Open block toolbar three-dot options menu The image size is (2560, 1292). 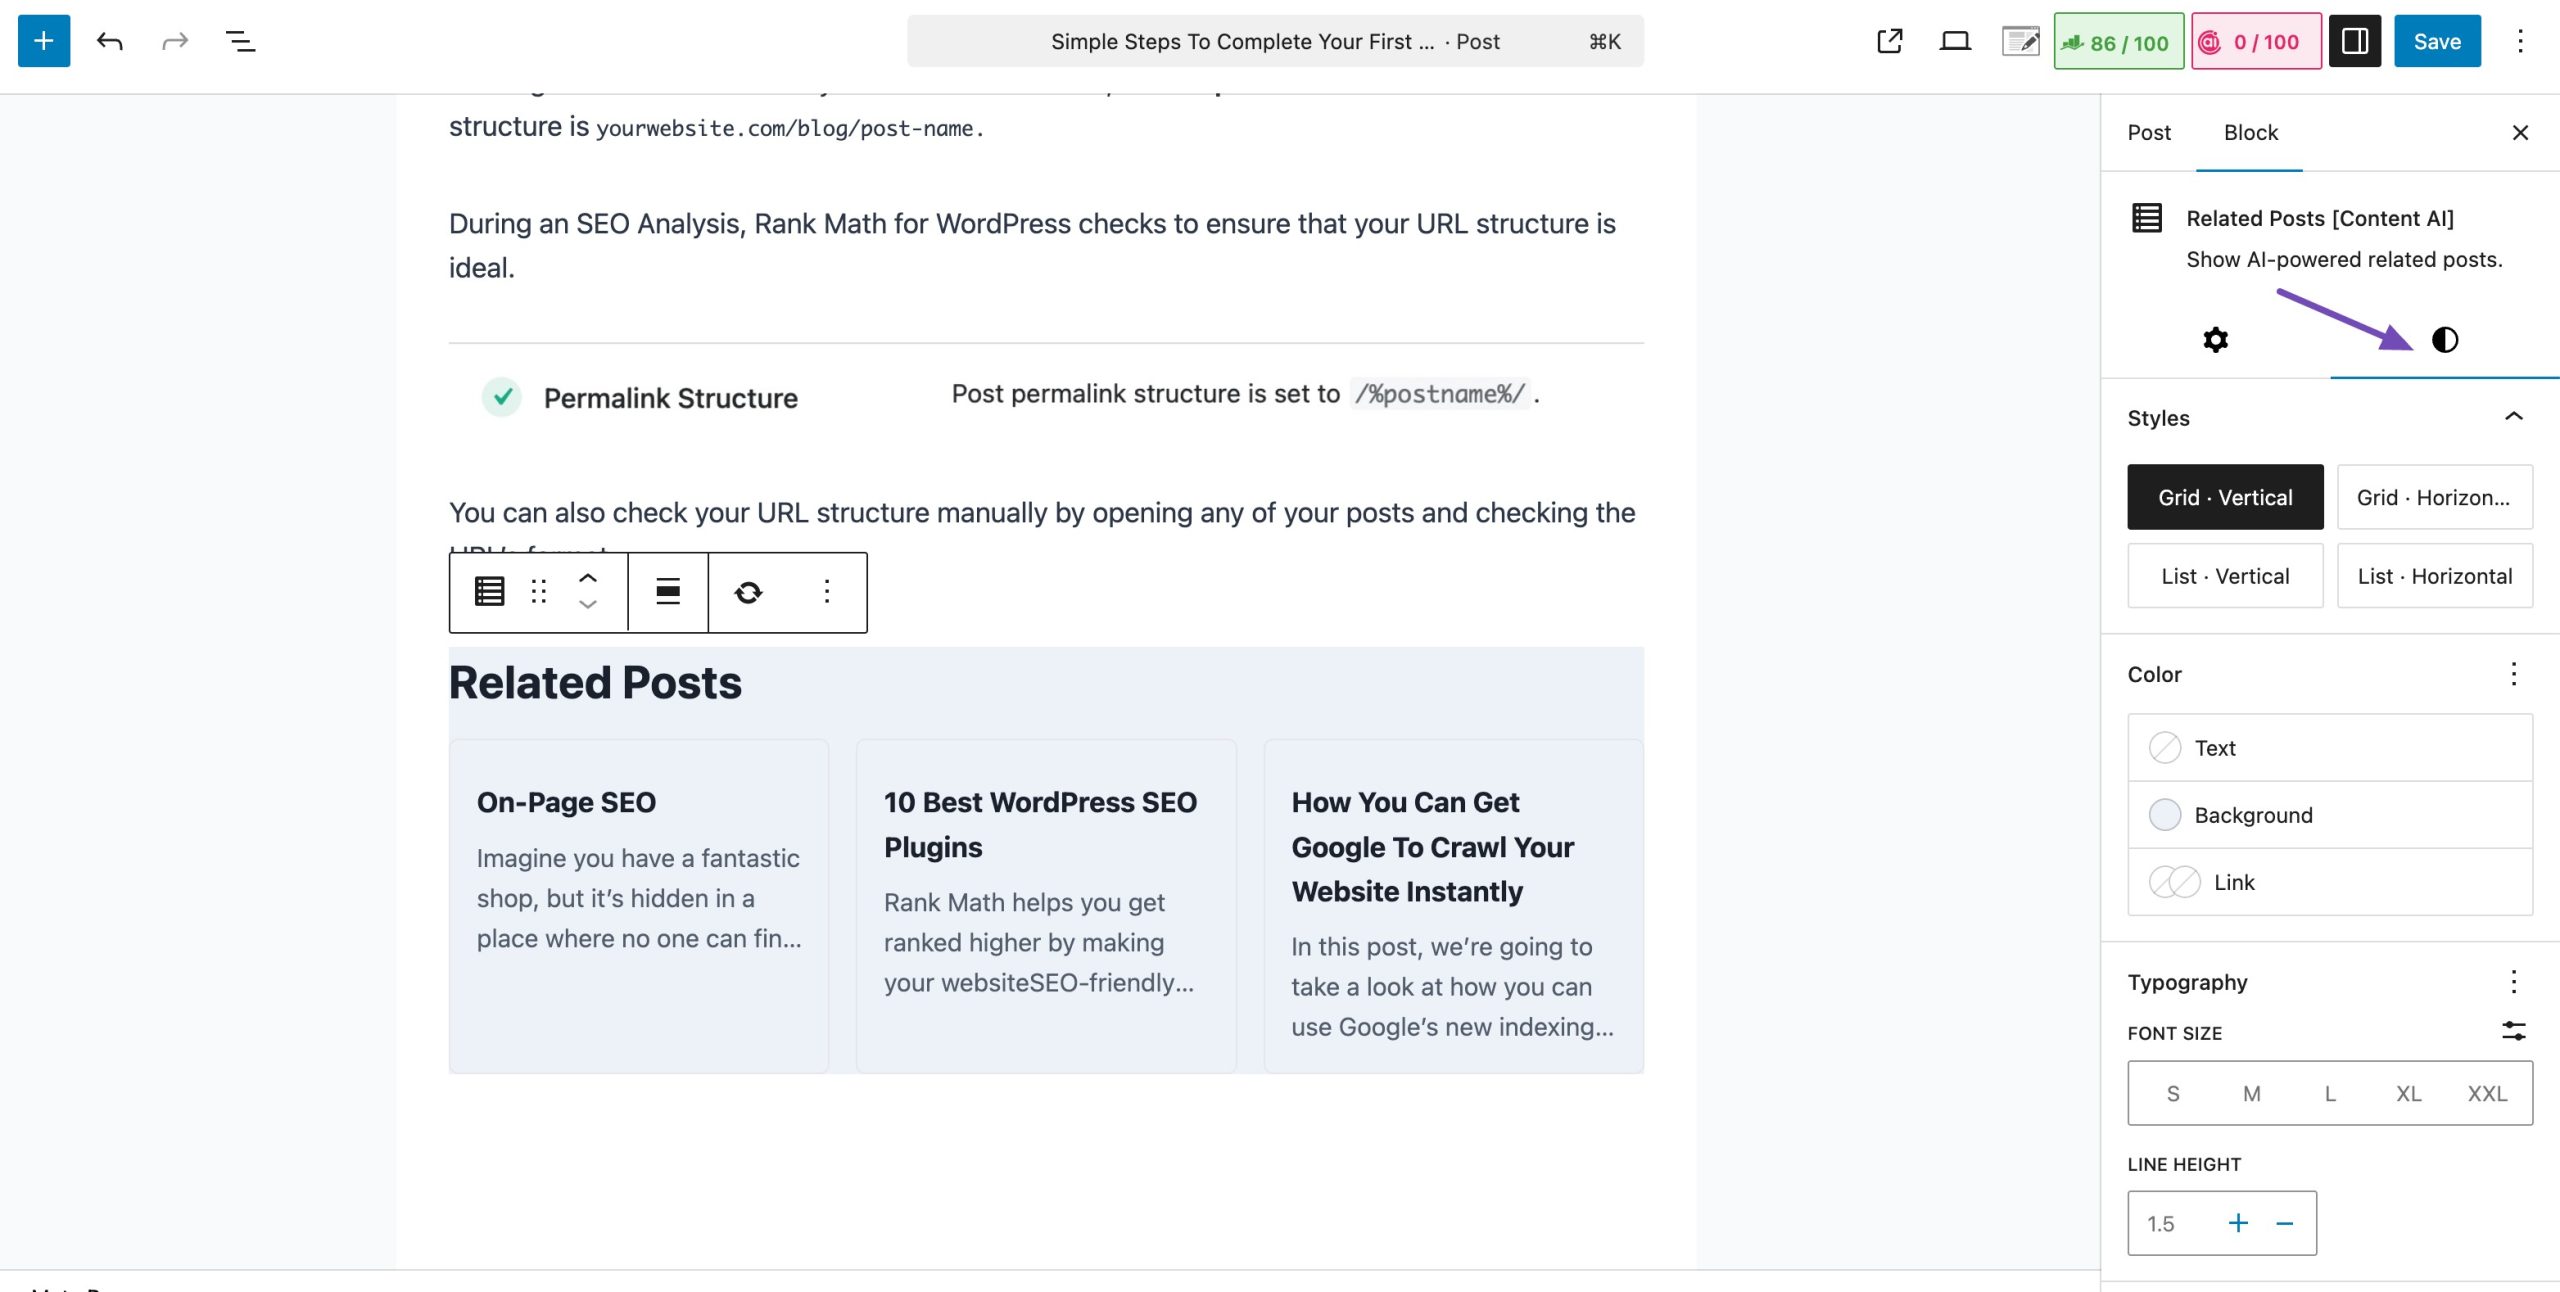[826, 592]
